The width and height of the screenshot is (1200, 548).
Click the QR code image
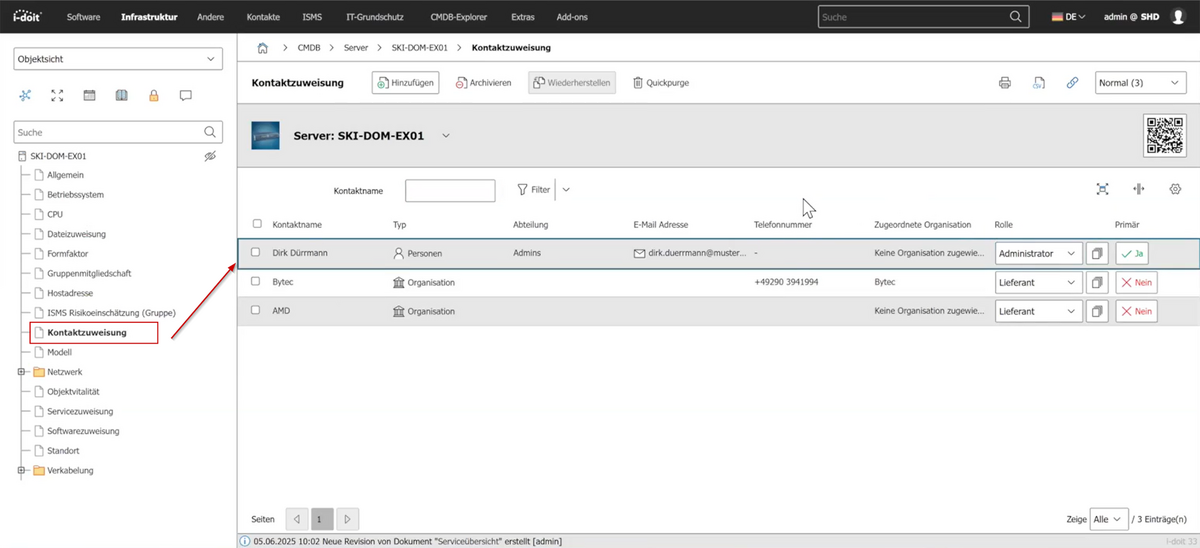coord(1165,136)
